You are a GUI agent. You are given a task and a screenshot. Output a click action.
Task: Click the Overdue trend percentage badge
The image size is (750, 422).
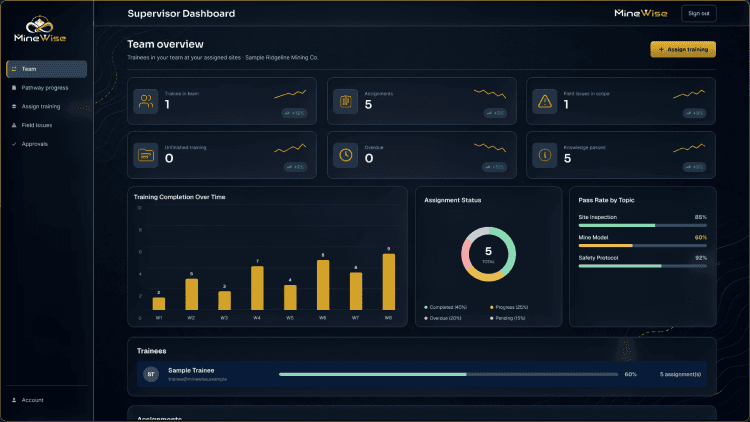[495, 167]
